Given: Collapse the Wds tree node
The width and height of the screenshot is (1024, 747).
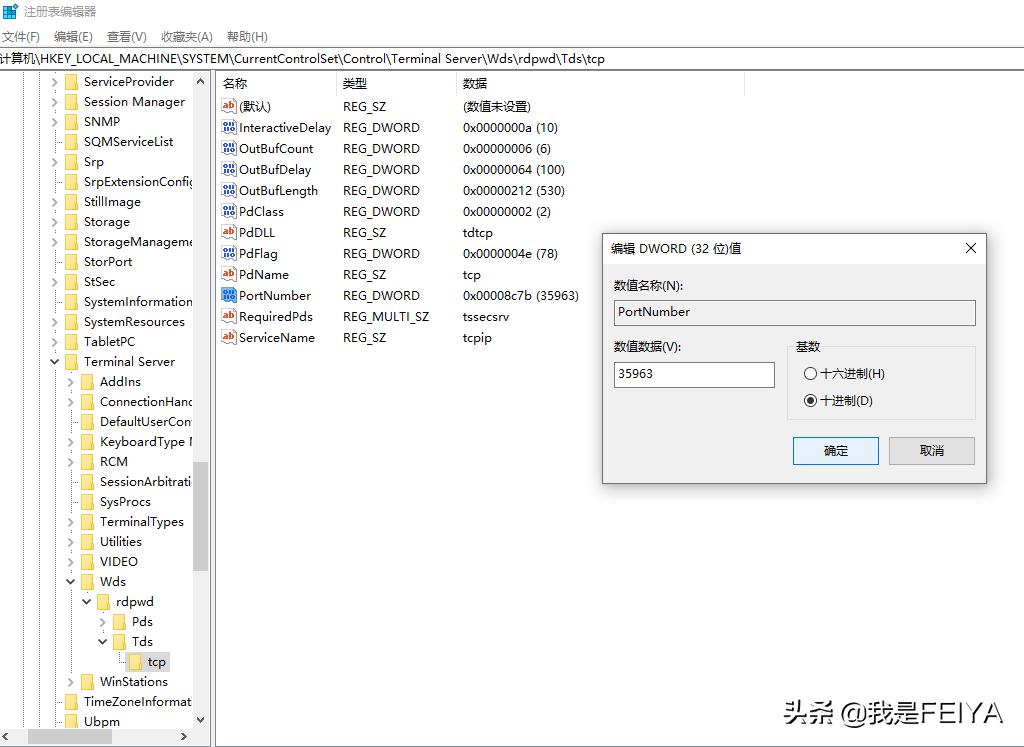Looking at the screenshot, I should (71, 581).
